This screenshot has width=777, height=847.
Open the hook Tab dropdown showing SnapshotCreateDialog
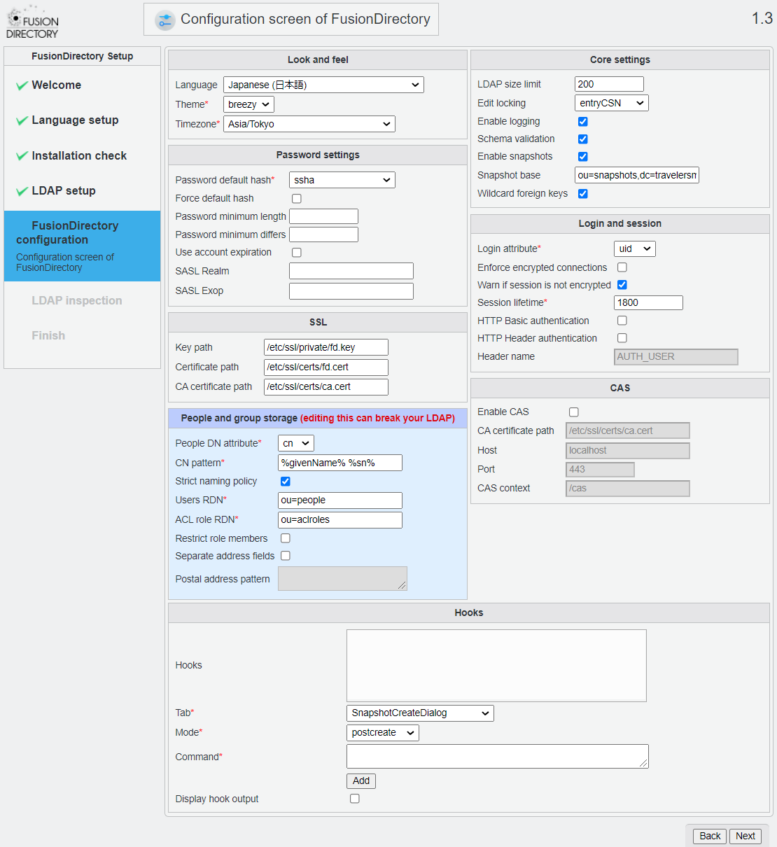pos(420,713)
